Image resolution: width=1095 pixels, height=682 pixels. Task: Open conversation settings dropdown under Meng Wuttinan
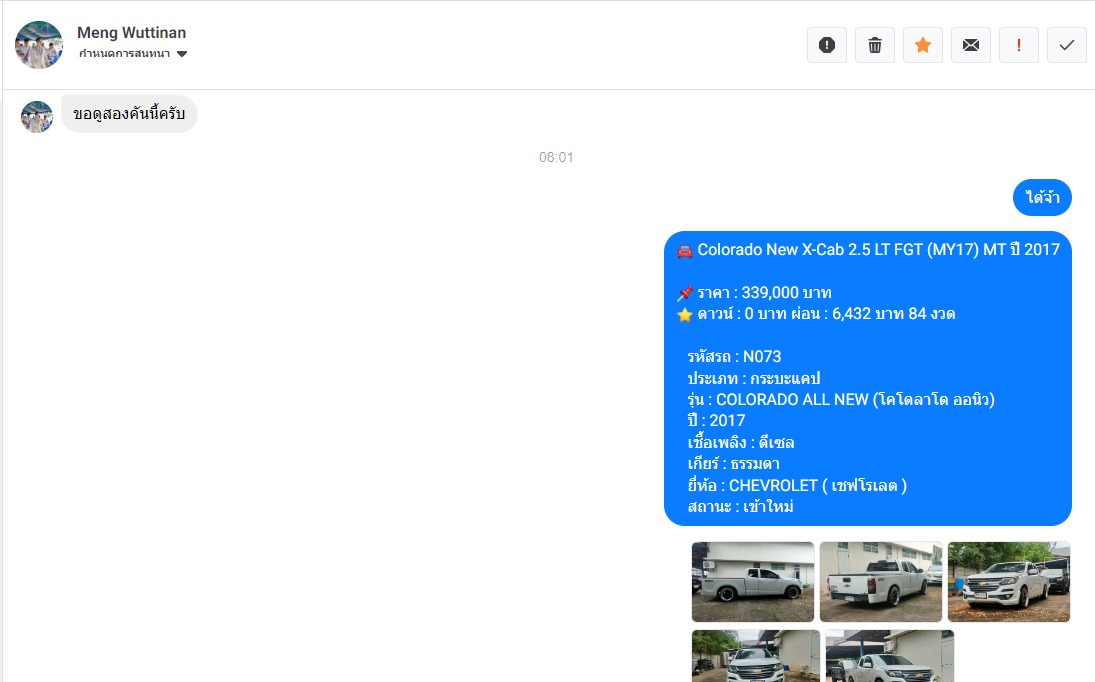[133, 54]
